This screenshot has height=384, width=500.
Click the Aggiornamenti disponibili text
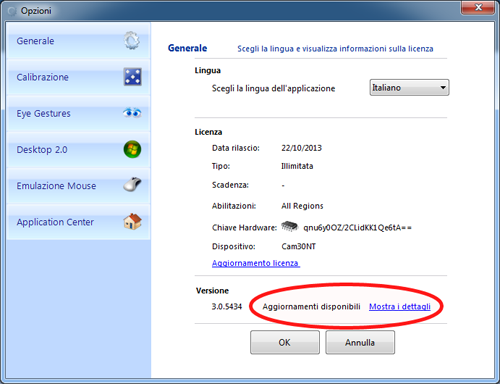click(x=311, y=307)
